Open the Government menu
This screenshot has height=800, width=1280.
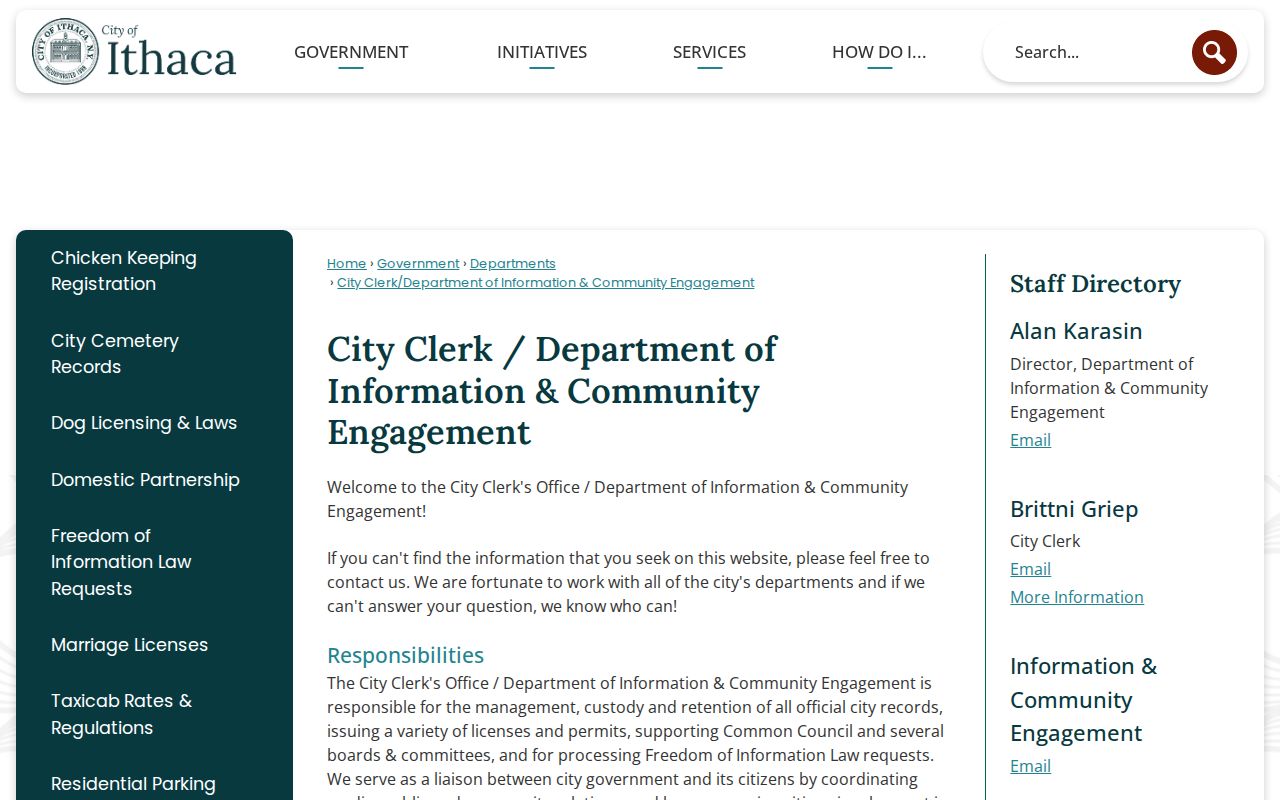tap(351, 52)
